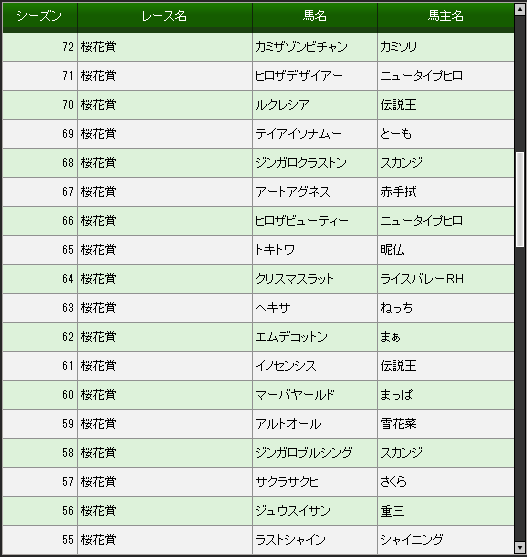Click owner ライスバレーRH

point(422,279)
